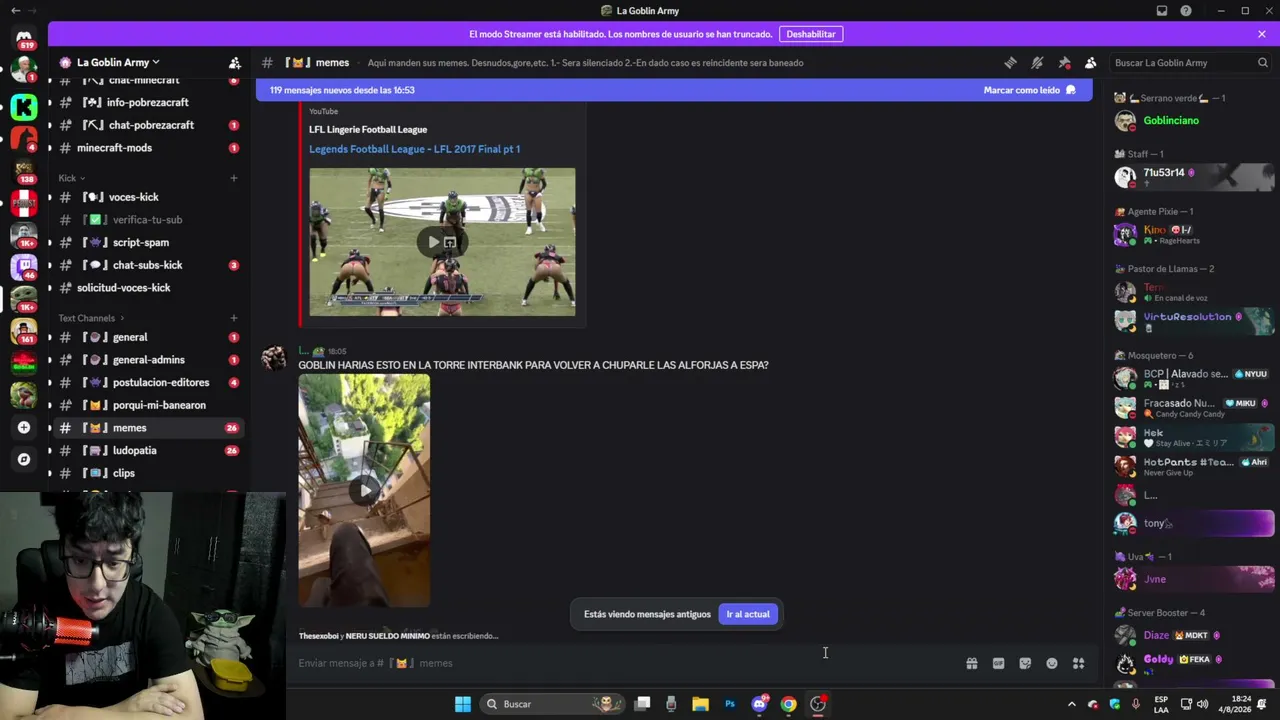Open Jvne member profile
Screen dimensions: 1280x720
tap(1194, 579)
